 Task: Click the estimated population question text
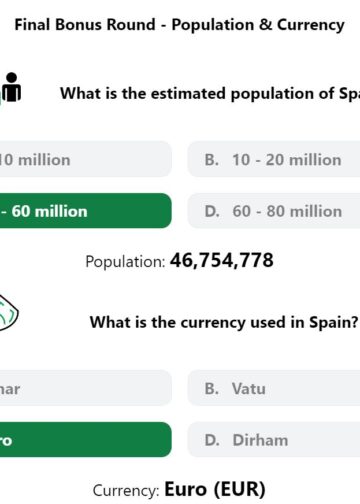point(210,93)
